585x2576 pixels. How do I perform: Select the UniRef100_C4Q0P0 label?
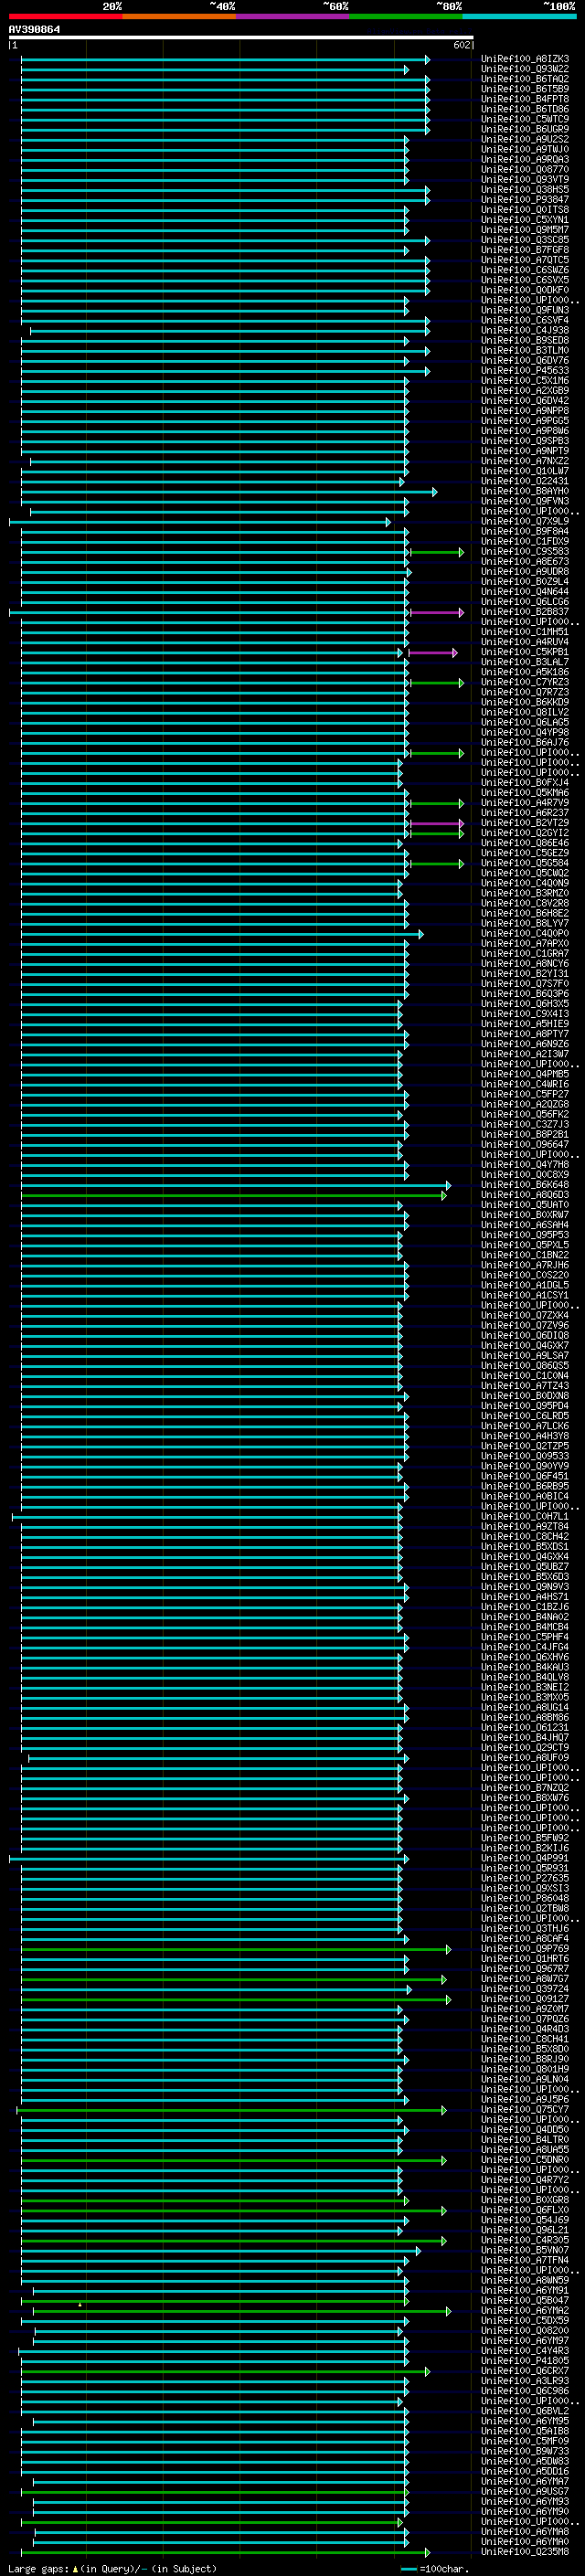(x=525, y=934)
